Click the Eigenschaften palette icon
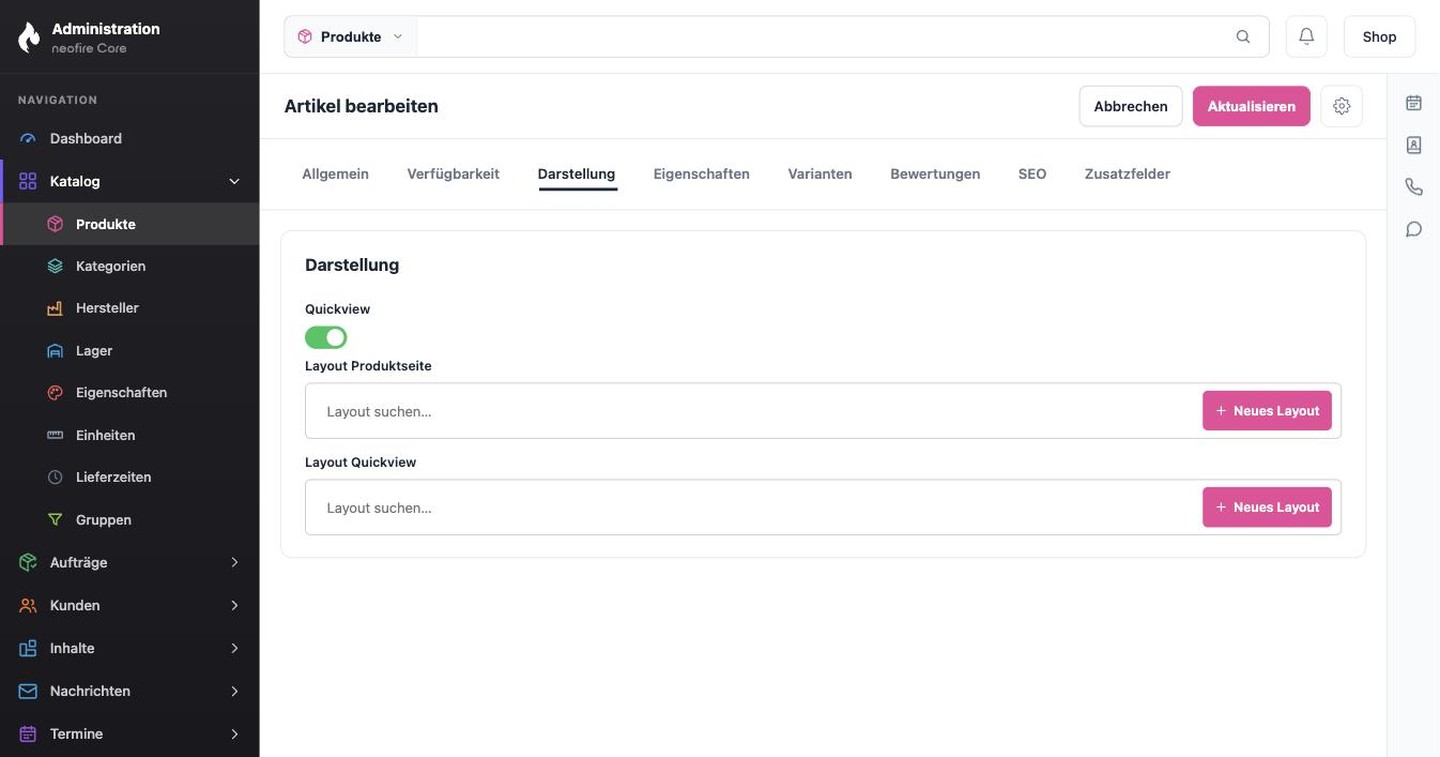 pos(55,393)
